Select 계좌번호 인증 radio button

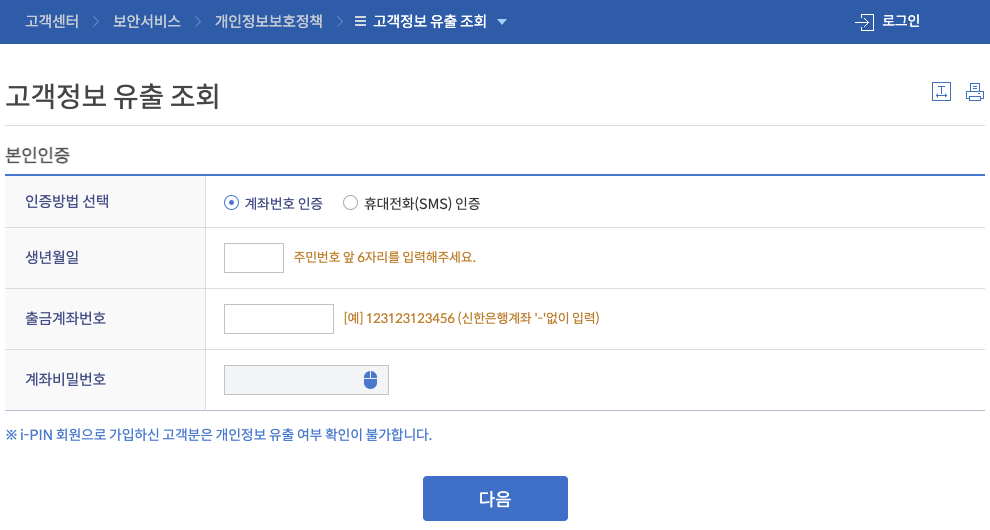tap(231, 203)
